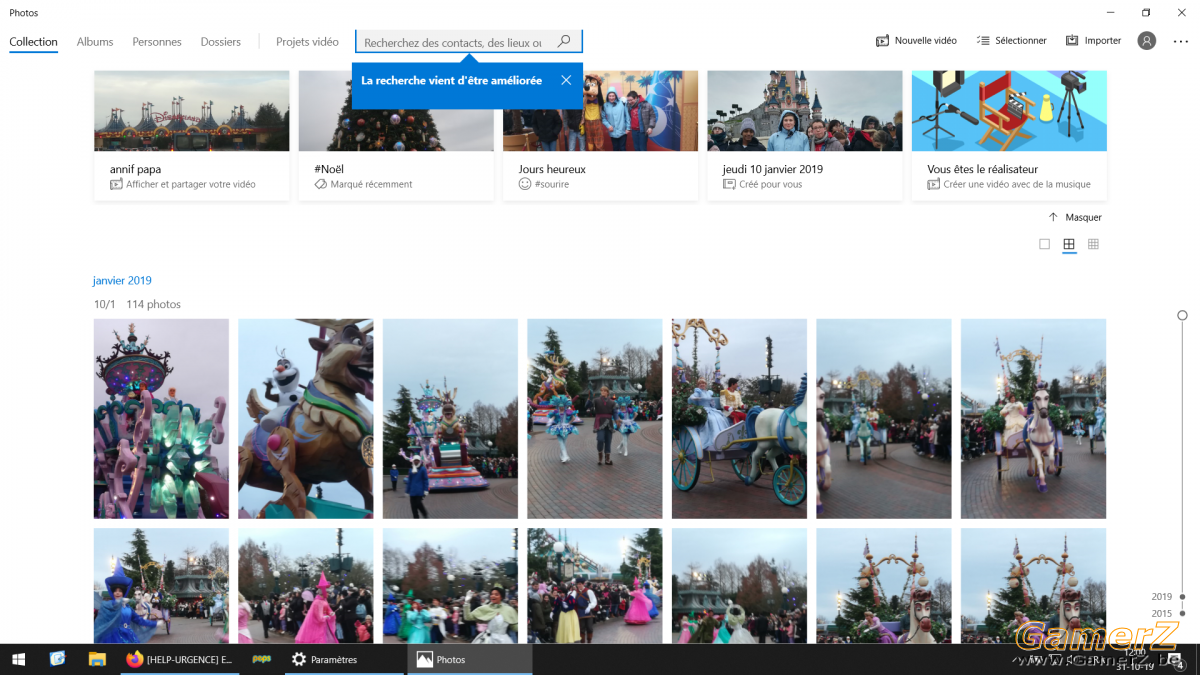Switch to medium thumbnail view

(x=1069, y=244)
